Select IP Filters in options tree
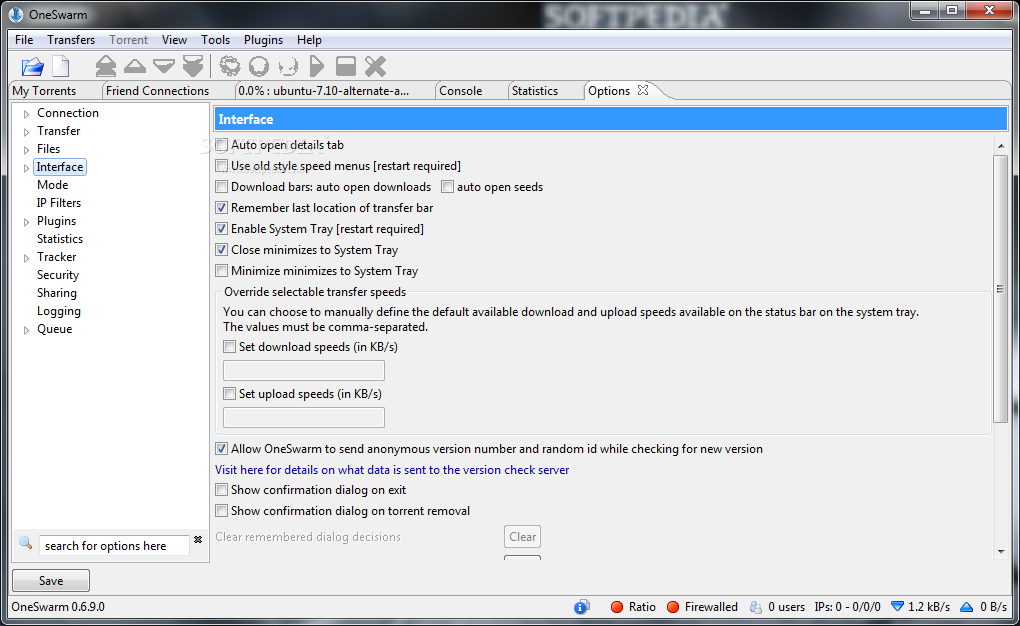The width and height of the screenshot is (1020, 626). click(59, 203)
